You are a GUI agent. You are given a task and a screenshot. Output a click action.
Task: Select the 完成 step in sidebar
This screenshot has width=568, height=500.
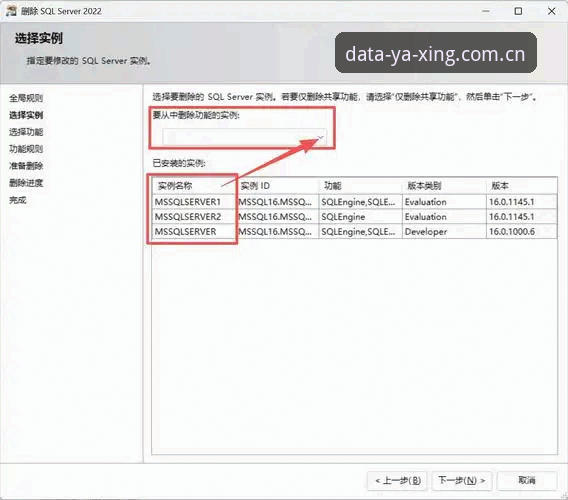[x=18, y=200]
